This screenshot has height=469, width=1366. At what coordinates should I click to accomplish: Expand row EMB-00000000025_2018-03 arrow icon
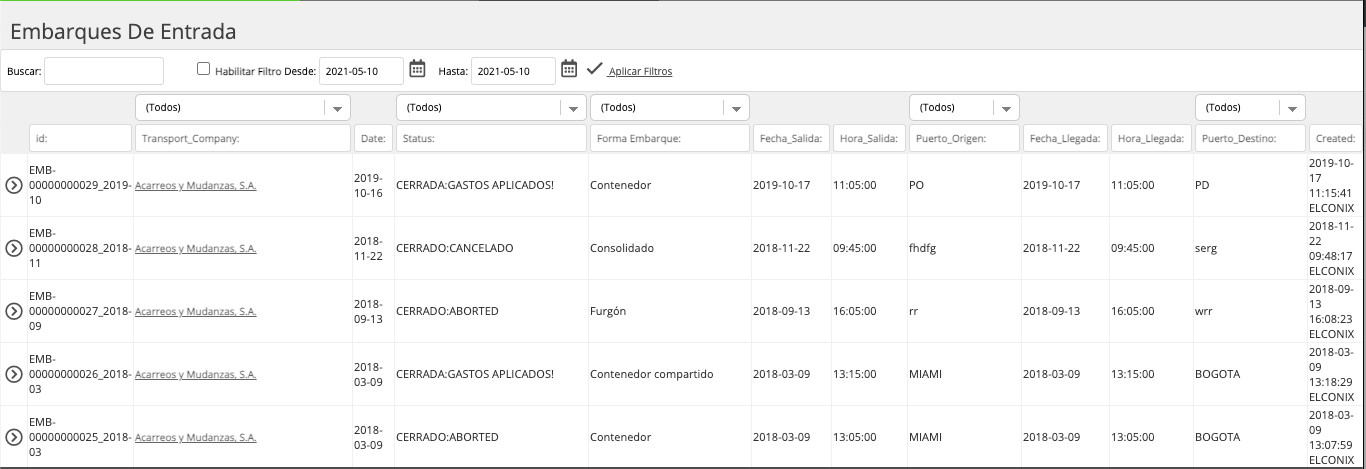pyautogui.click(x=14, y=437)
